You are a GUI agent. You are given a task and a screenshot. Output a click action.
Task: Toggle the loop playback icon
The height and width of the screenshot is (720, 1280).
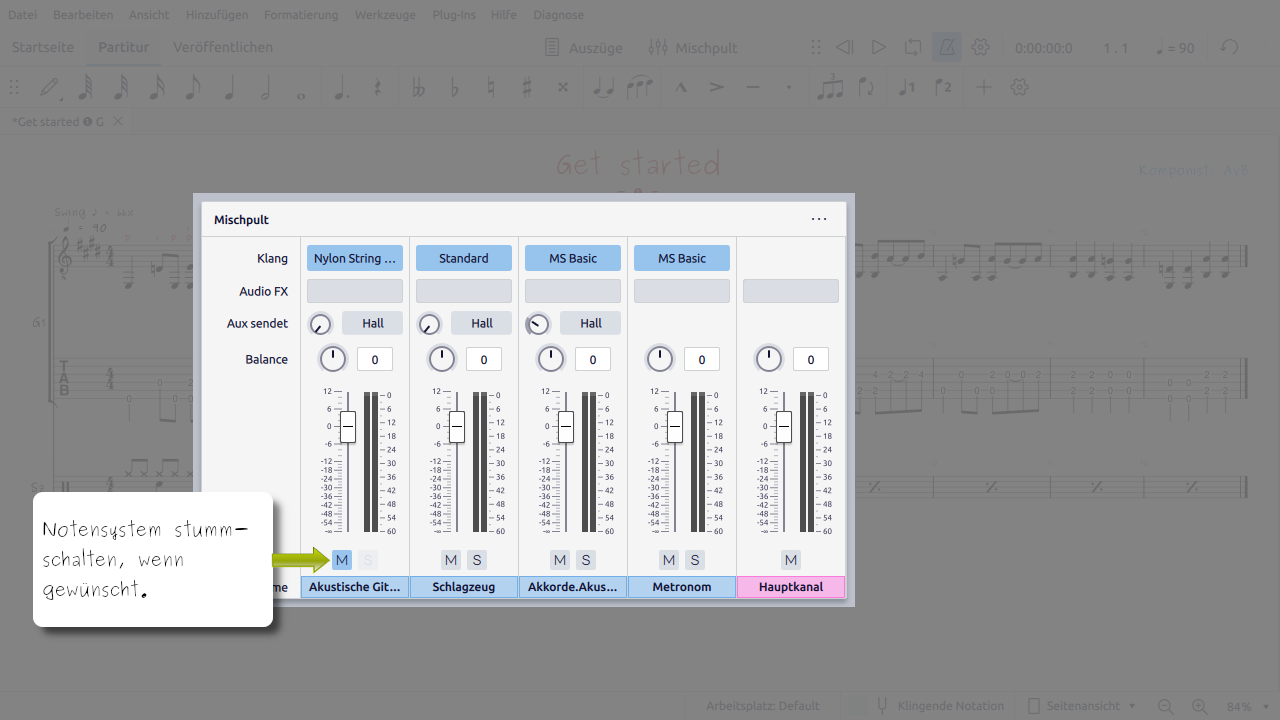(912, 48)
